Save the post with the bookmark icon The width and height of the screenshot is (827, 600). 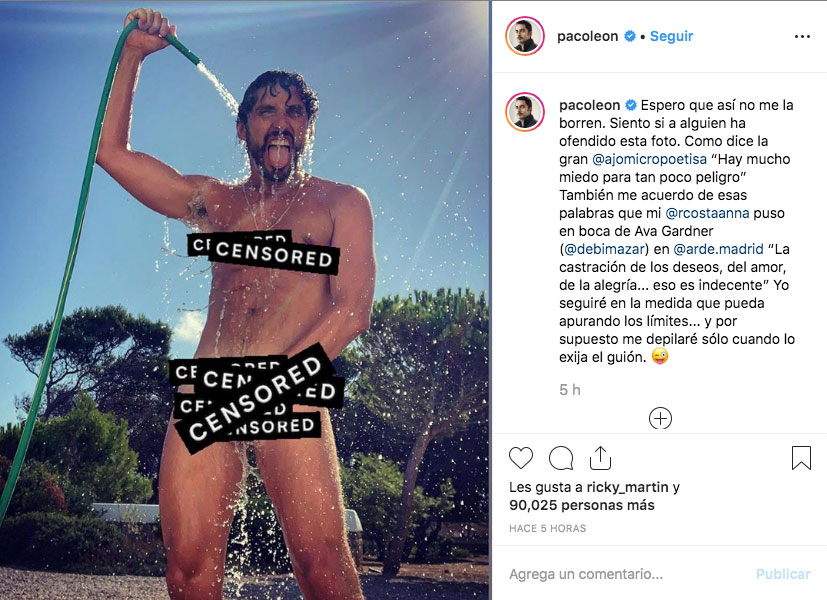pos(801,458)
